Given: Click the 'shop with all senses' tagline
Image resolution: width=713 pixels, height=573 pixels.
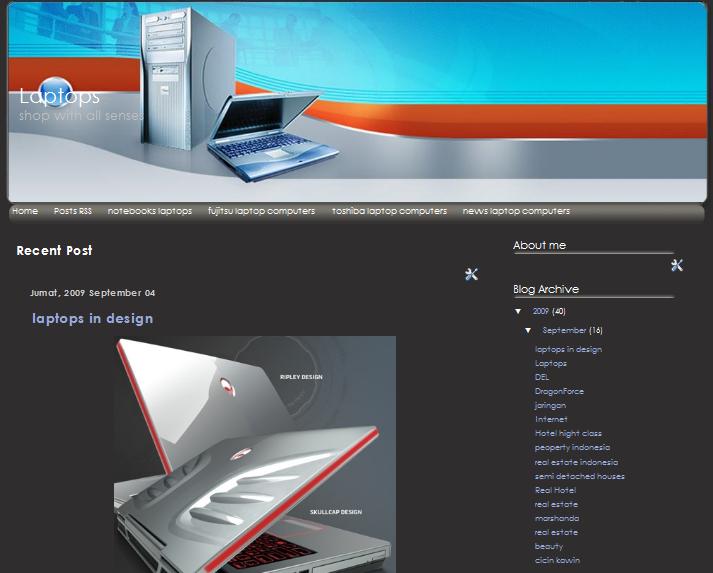Looking at the screenshot, I should tap(81, 116).
